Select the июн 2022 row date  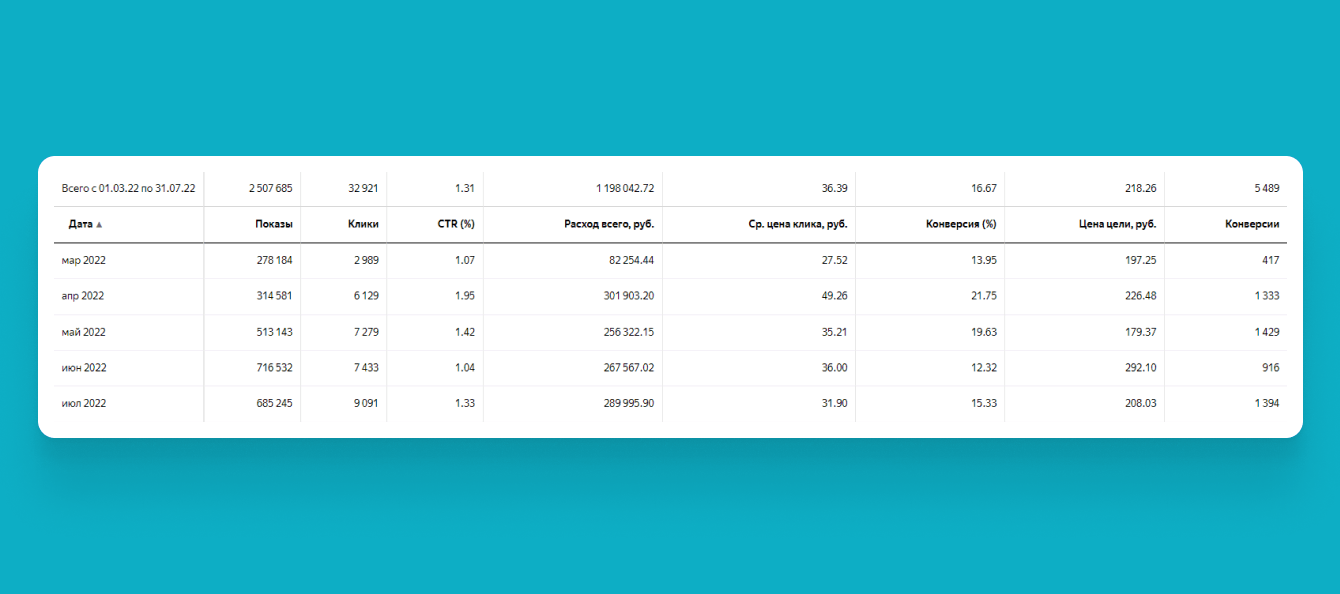pos(84,368)
